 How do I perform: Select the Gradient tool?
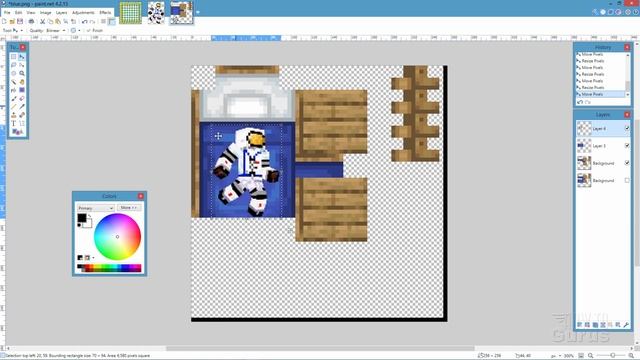(22, 90)
